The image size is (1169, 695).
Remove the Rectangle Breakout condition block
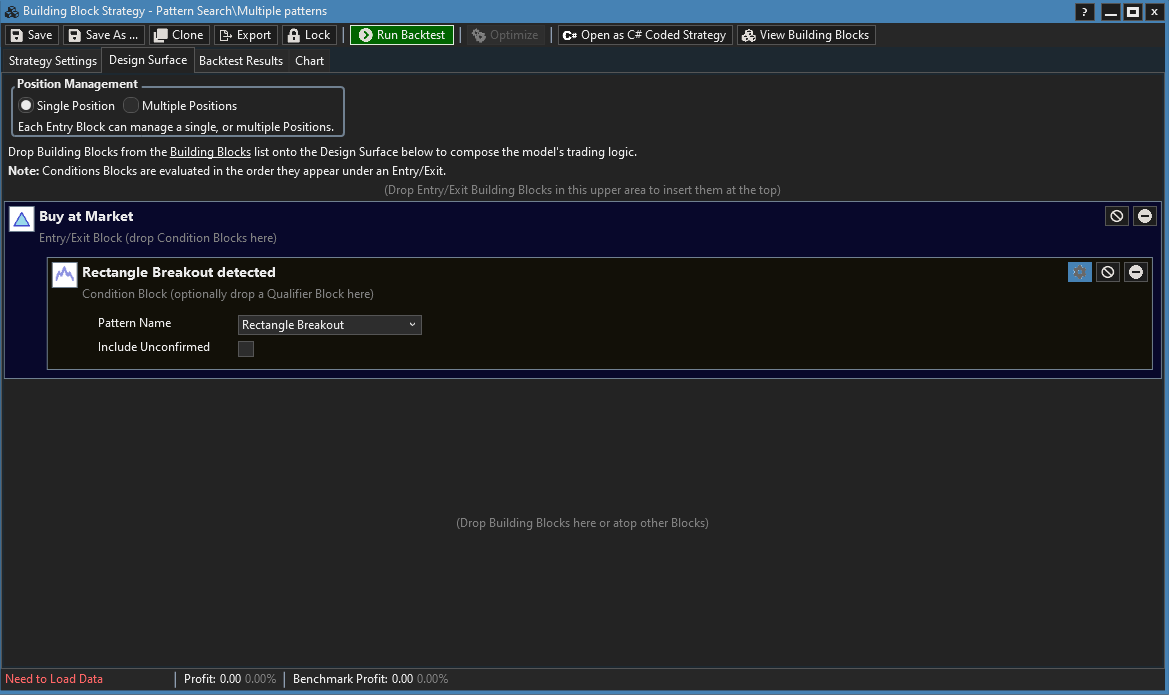[1135, 272]
